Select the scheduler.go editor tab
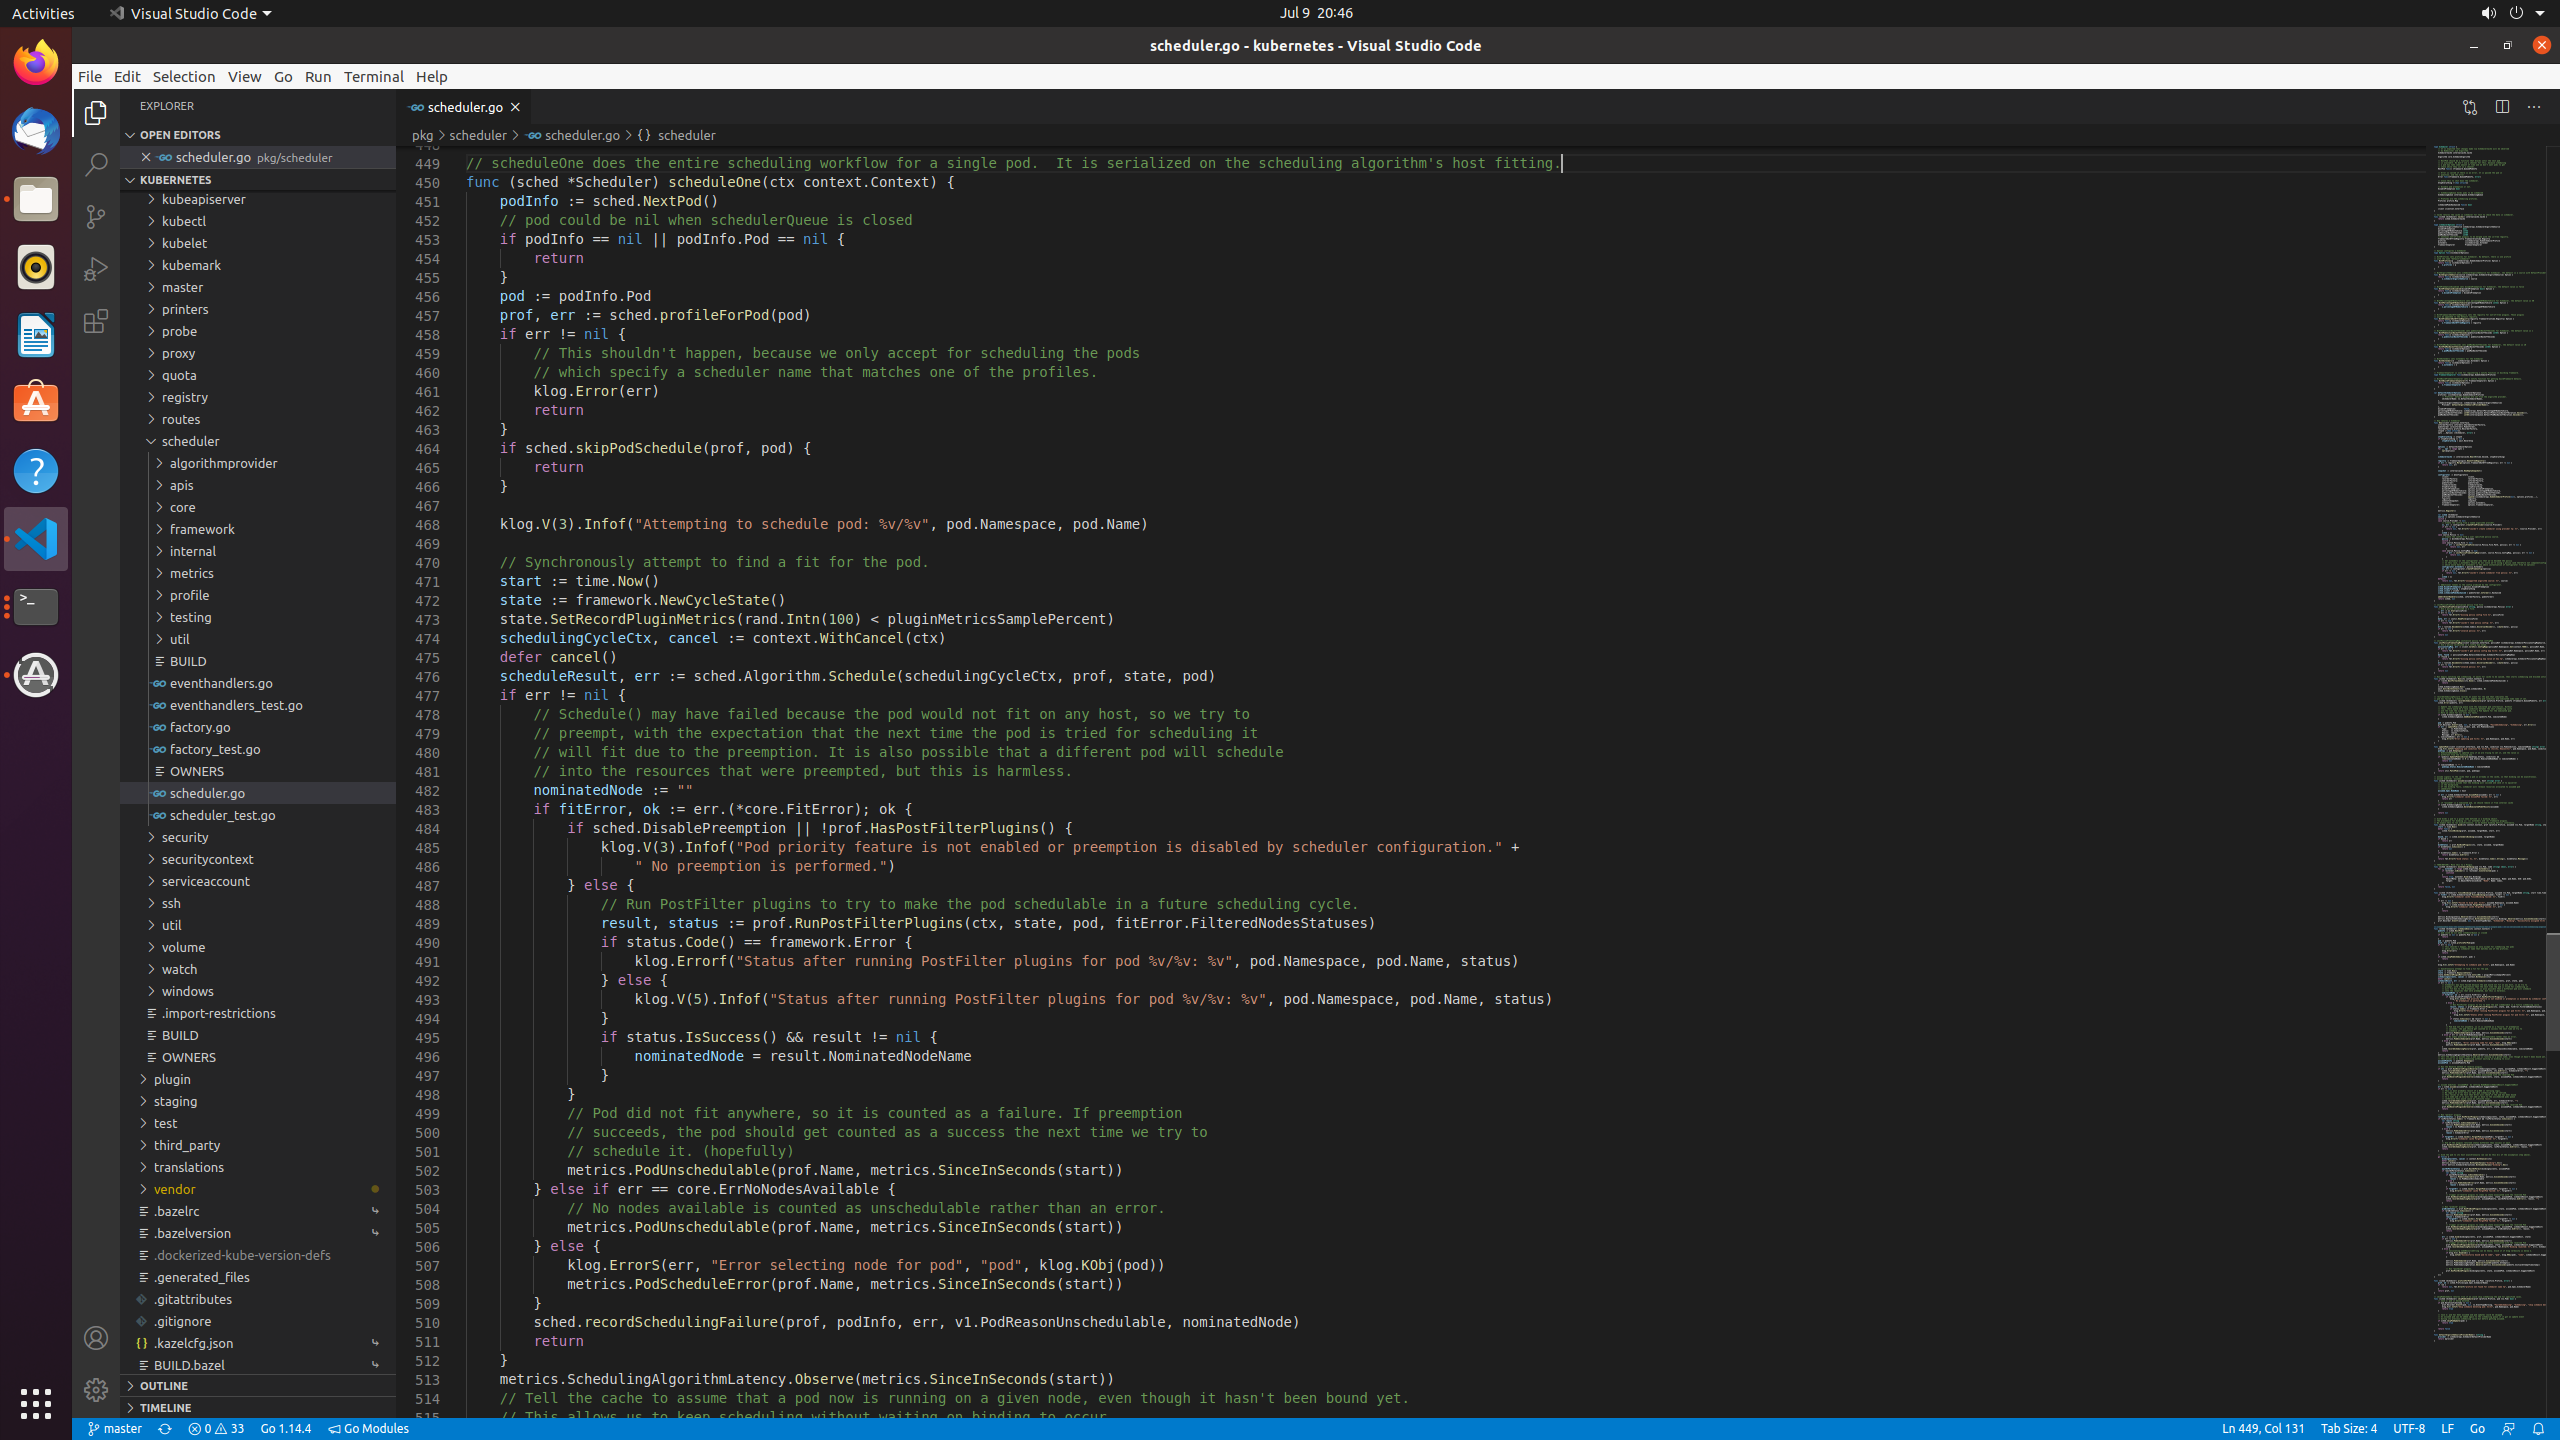 (x=465, y=107)
